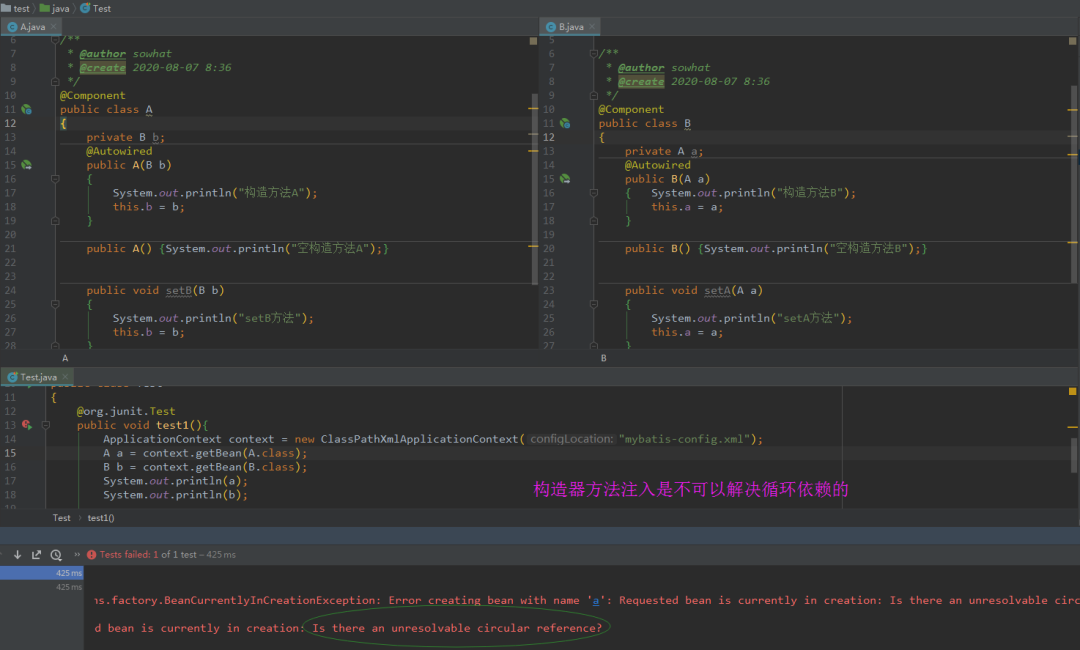Screen dimensions: 1080x650
Task: Select the second 425 ms test tree row
Action: click(x=41, y=587)
